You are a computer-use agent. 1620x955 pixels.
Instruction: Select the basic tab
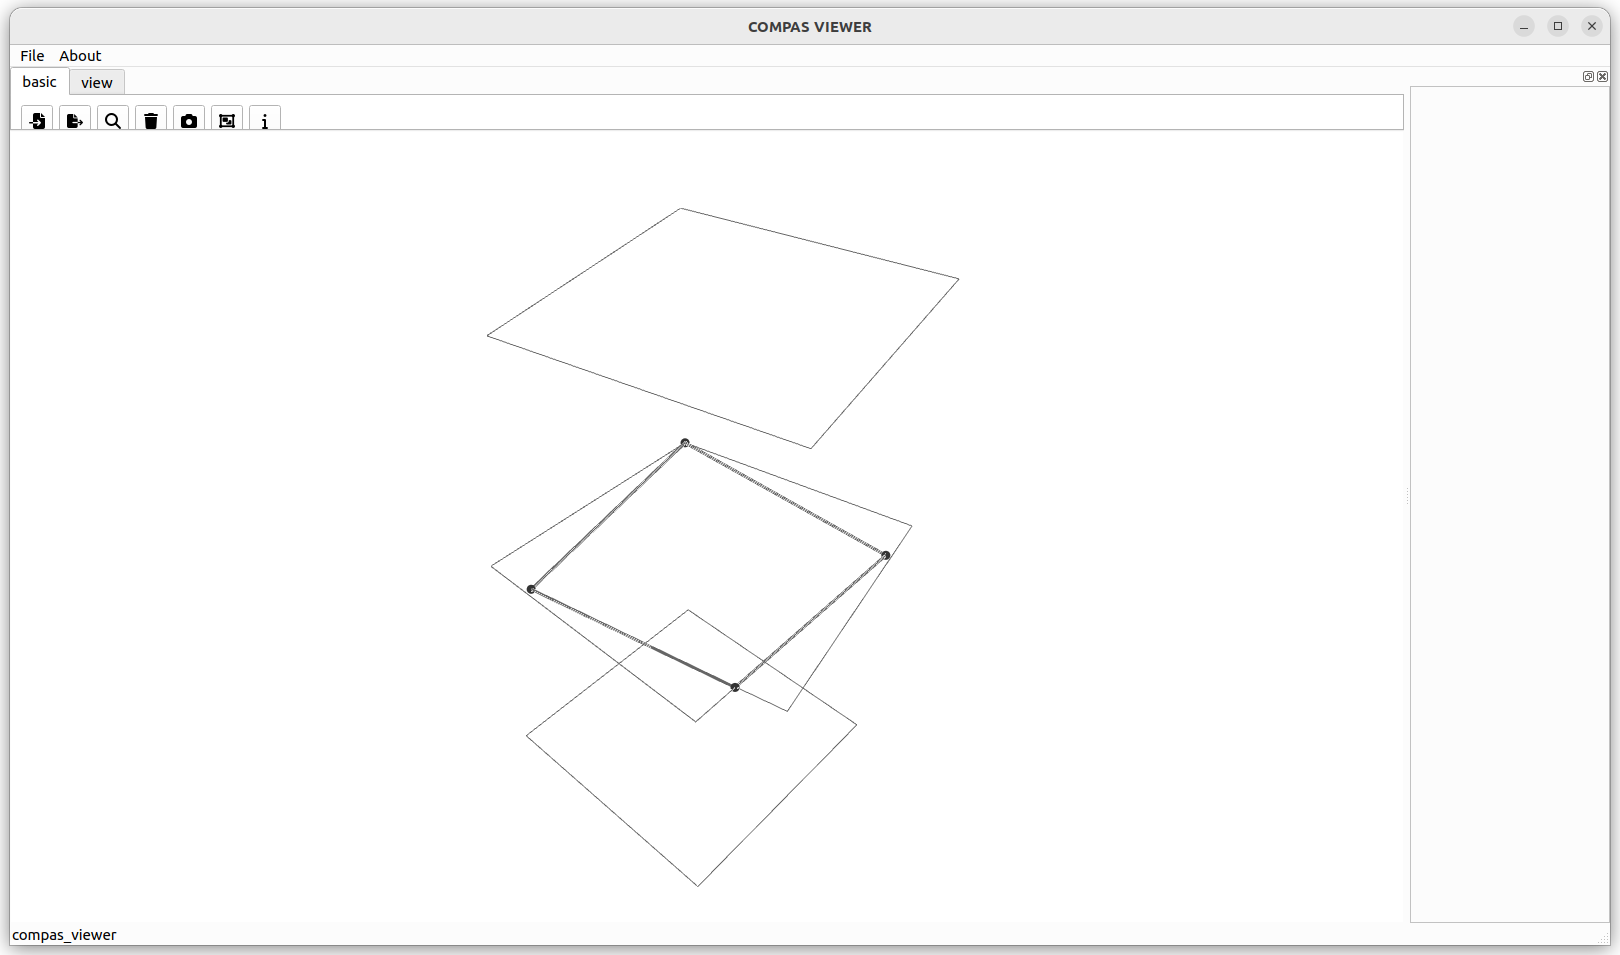click(x=40, y=82)
